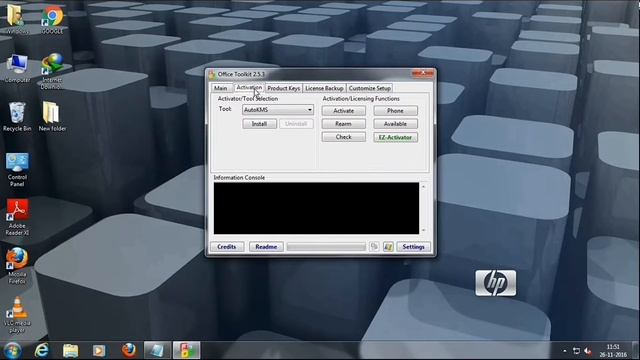
Task: Click the Activate button
Action: 344,111
